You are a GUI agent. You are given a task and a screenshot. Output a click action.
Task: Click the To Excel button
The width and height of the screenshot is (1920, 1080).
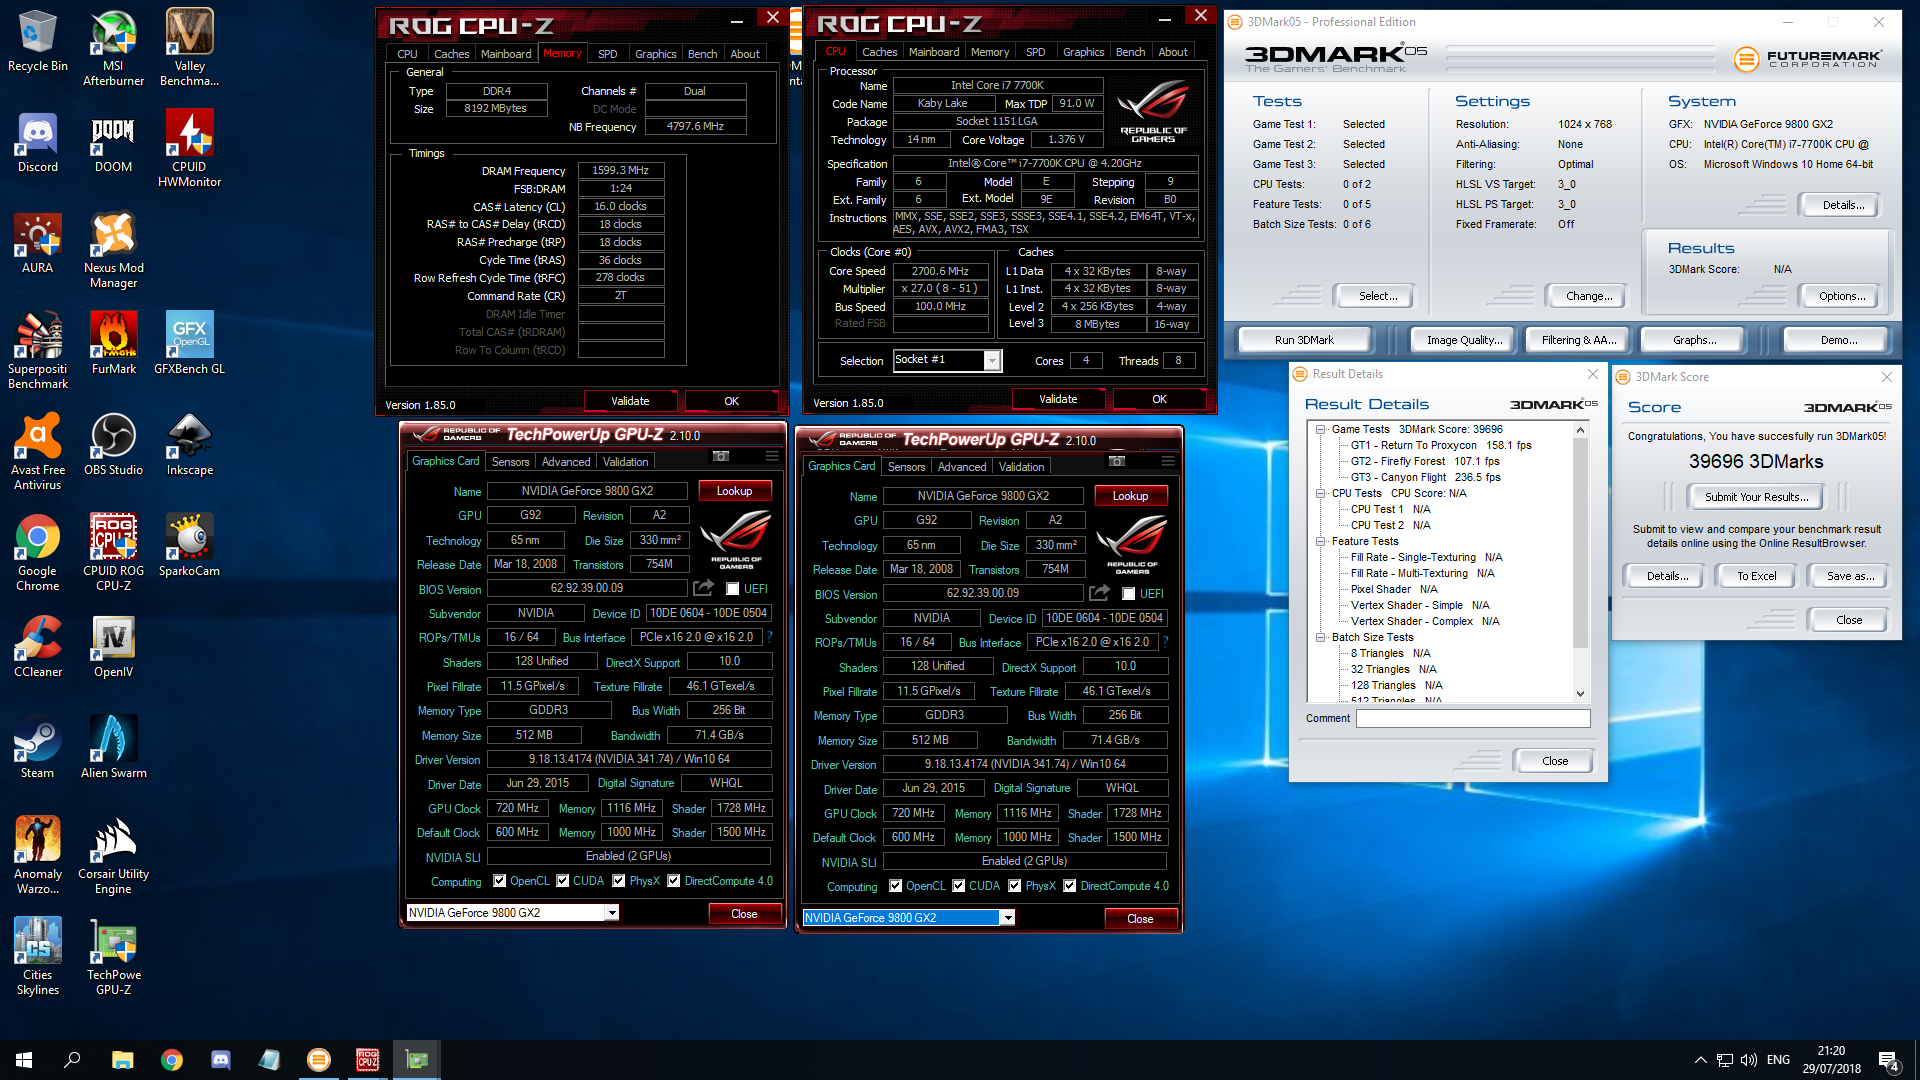click(x=1756, y=576)
